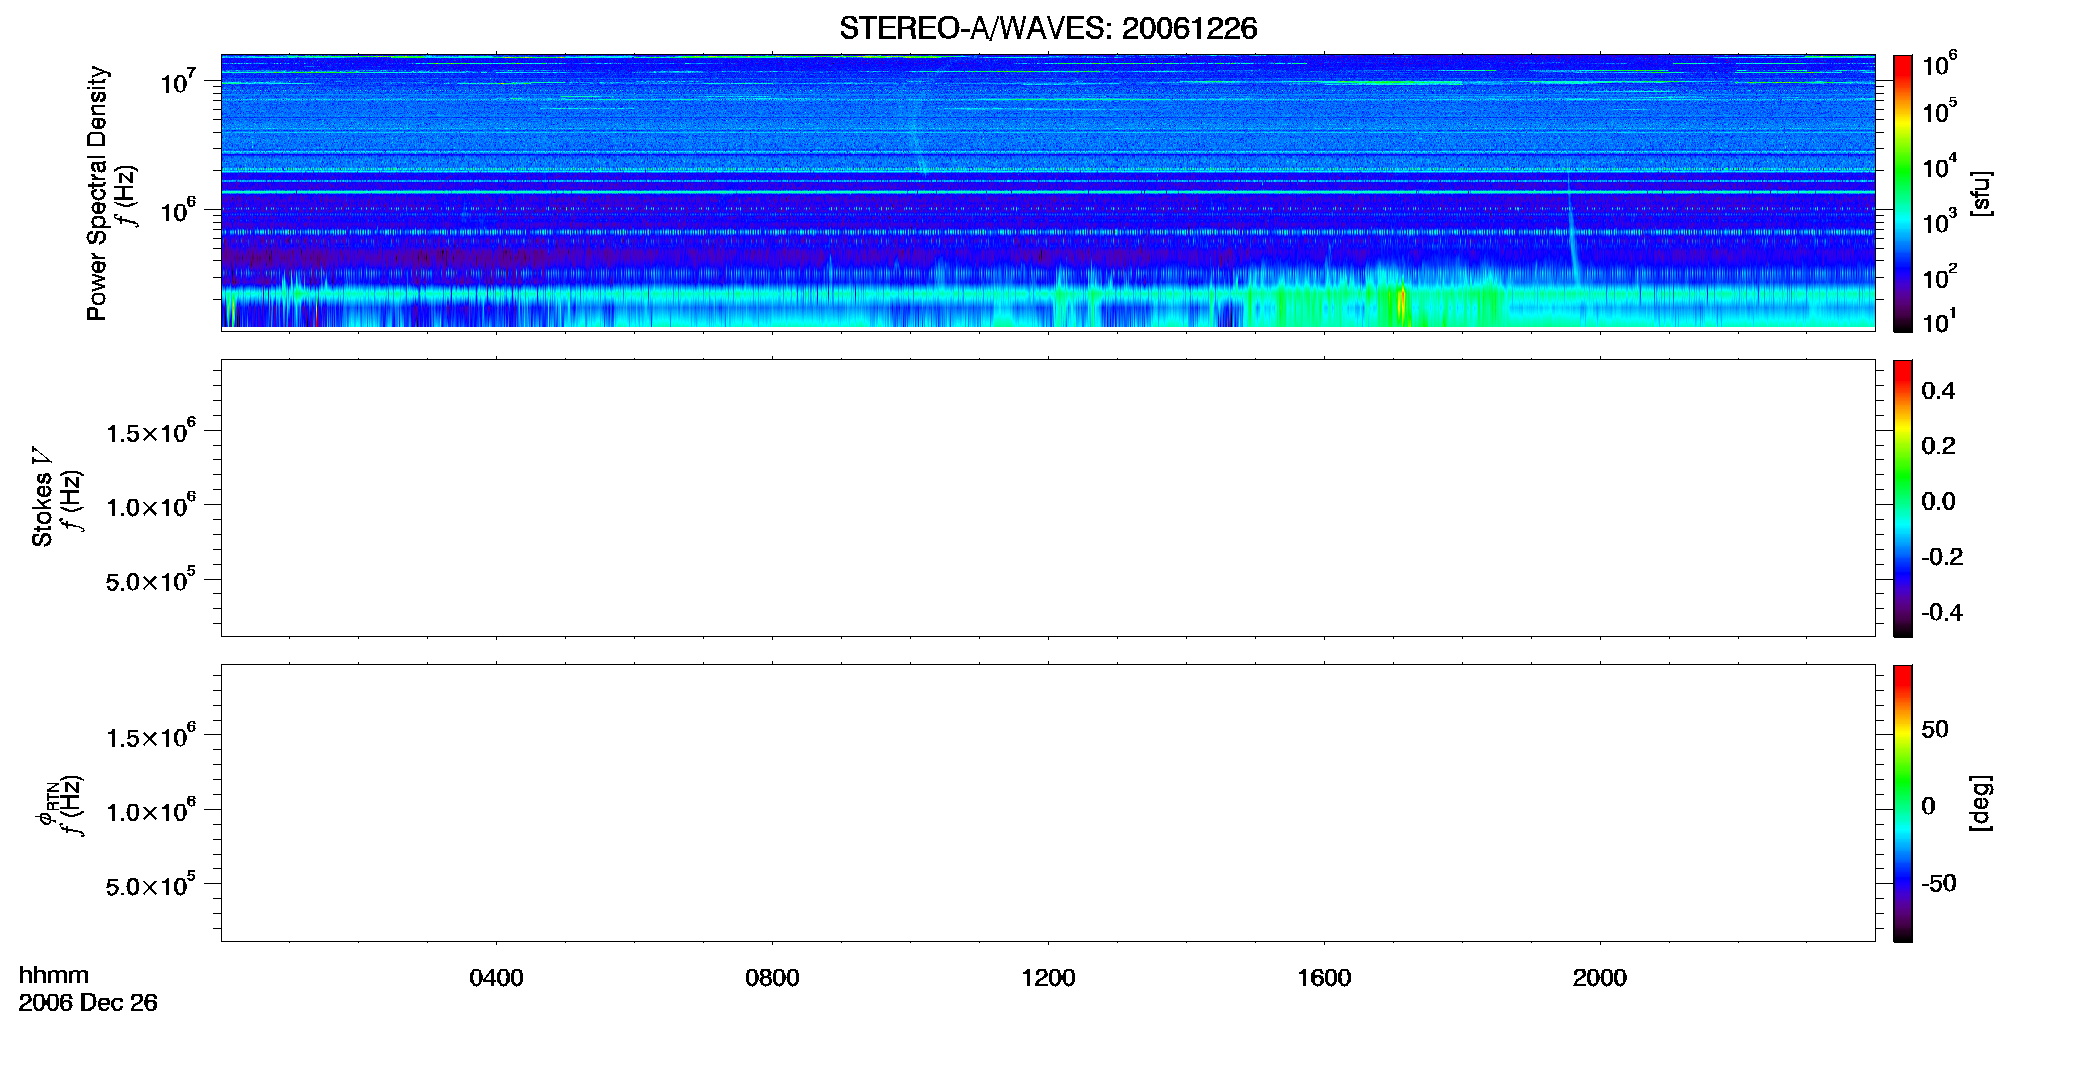Click the 1200 time tick label
This screenshot has height=1080, width=2096.
point(1048,978)
